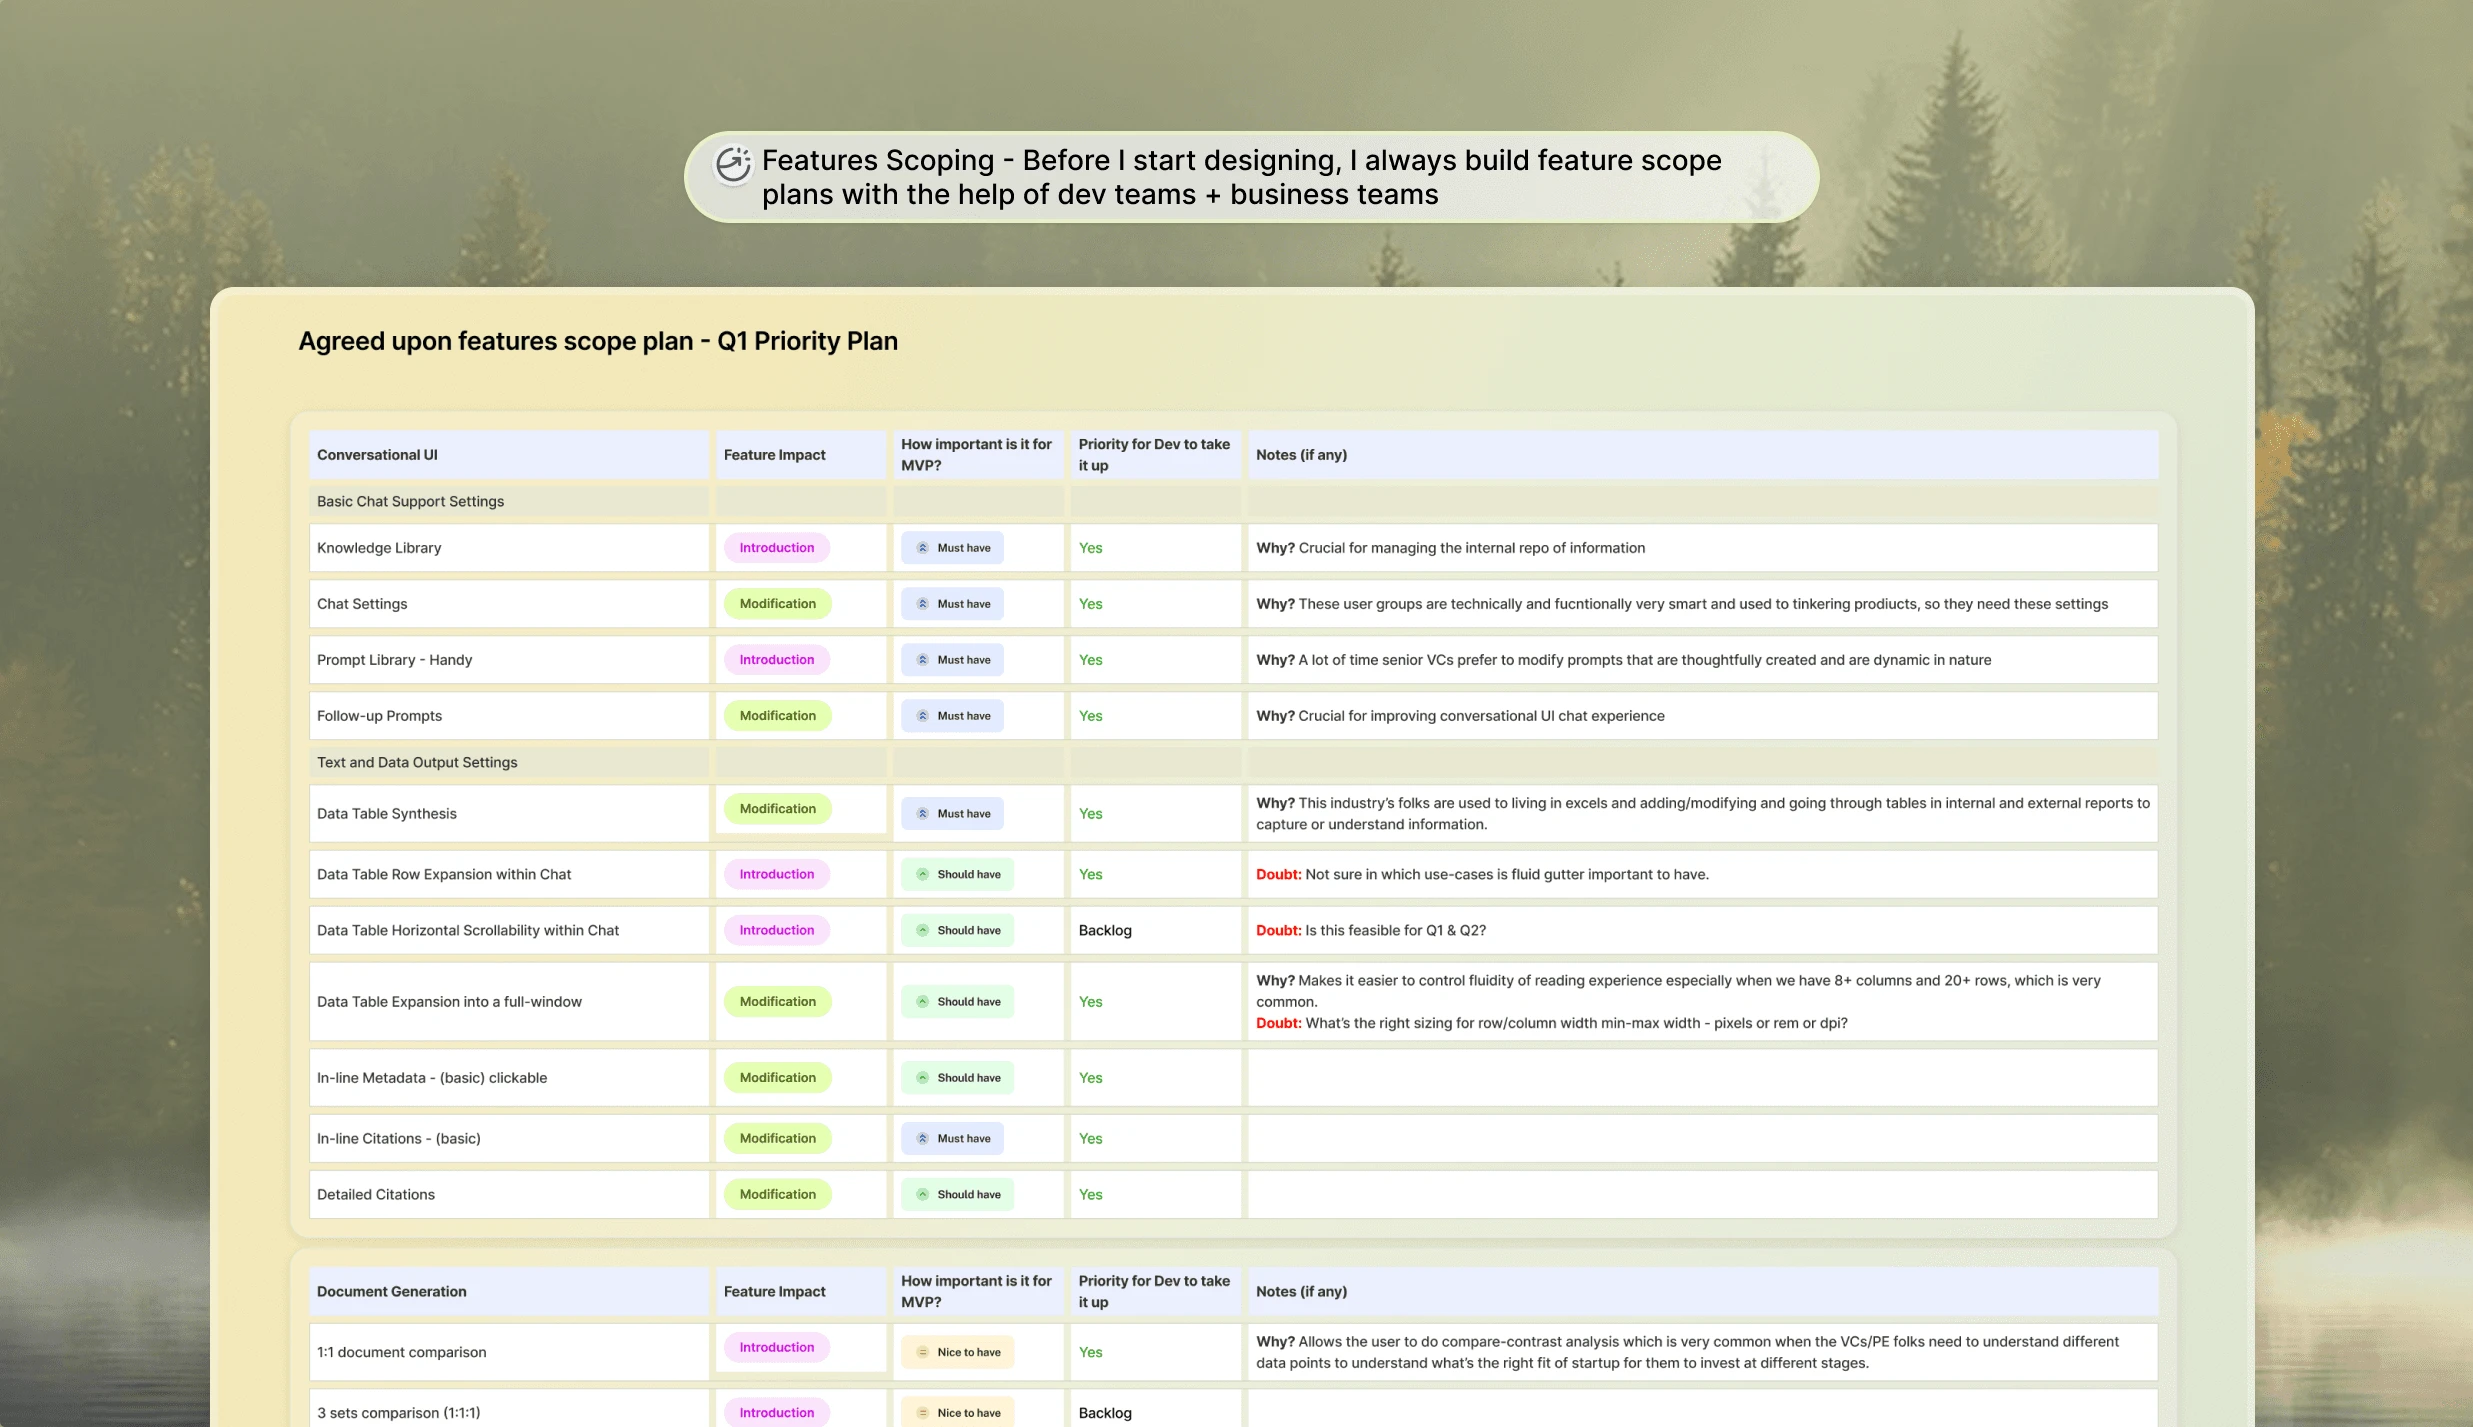Click Must have icon in Data Table Synthesis row
The height and width of the screenshot is (1427, 2473).
pyautogui.click(x=923, y=814)
